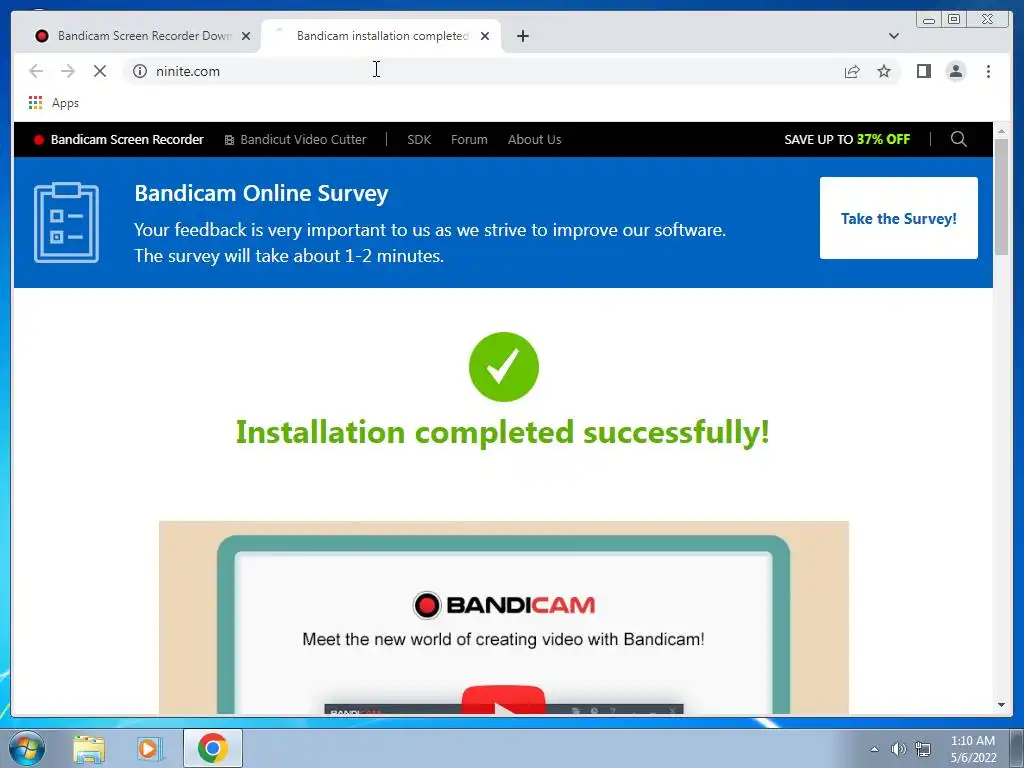This screenshot has width=1024, height=768.
Task: Click the survey clipboard icon
Action: (67, 223)
